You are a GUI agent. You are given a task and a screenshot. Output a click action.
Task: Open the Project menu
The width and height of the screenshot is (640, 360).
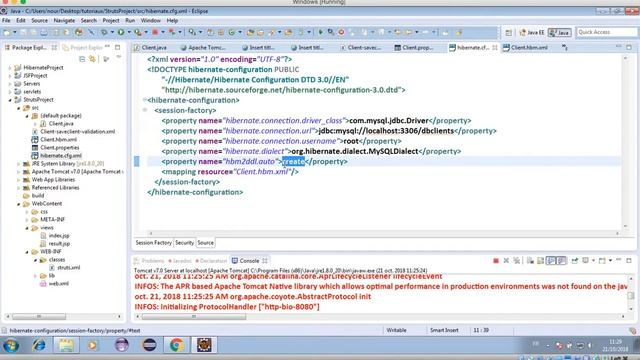[111, 20]
